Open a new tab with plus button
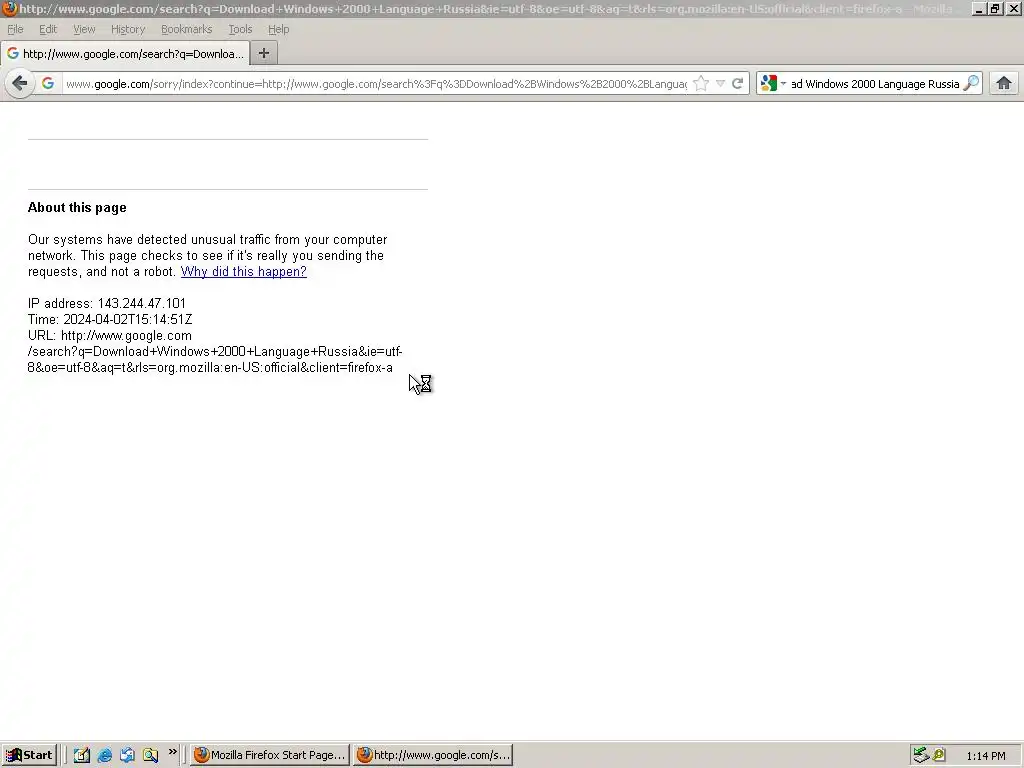The width and height of the screenshot is (1024, 768). tap(264, 54)
